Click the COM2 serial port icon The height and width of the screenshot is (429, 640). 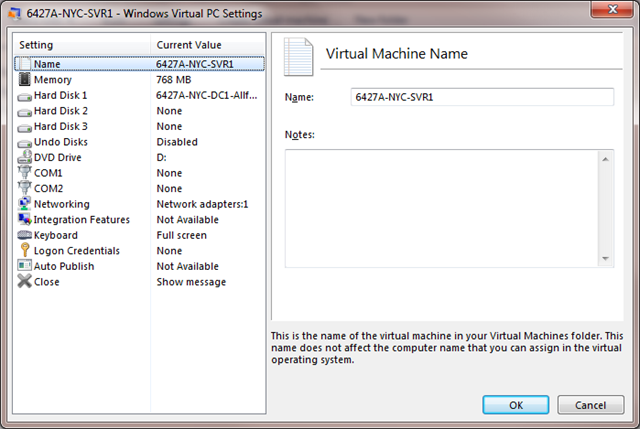(24, 188)
